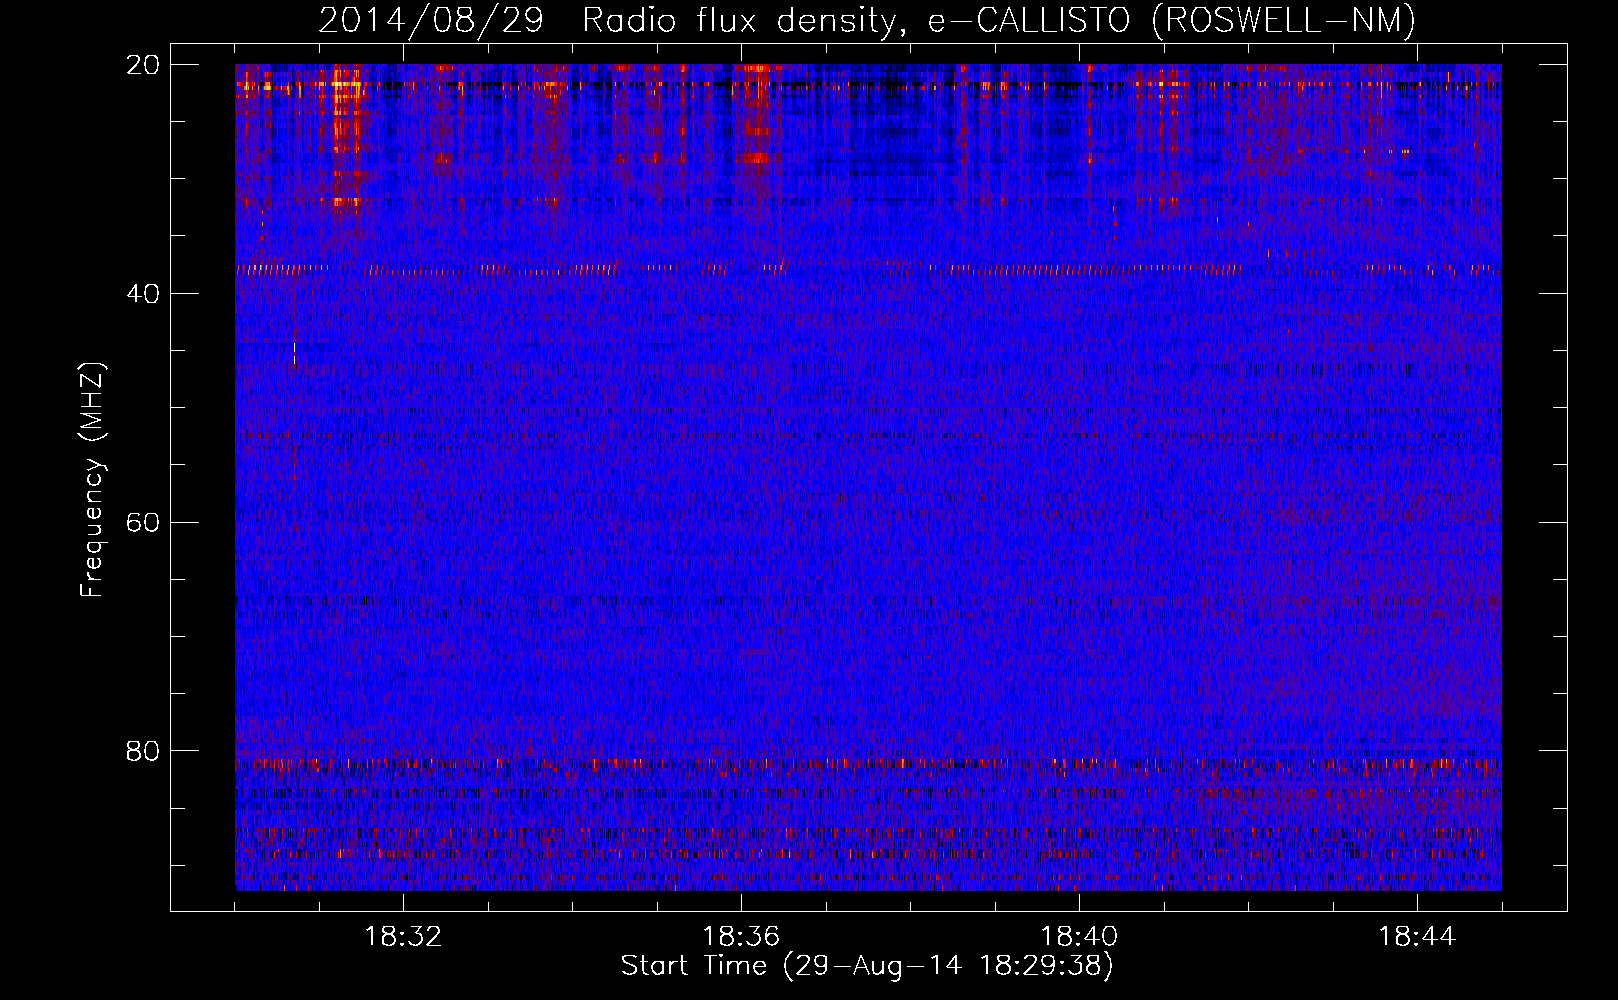Screen dimensions: 1618x1000
Task: Select the 'Frequency (MHZ)' axis label
Action: (x=92, y=481)
